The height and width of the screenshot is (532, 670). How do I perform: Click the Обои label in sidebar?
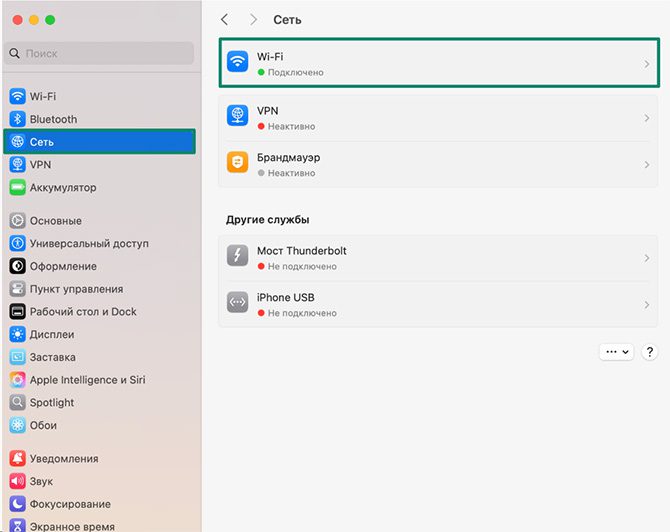pyautogui.click(x=43, y=426)
